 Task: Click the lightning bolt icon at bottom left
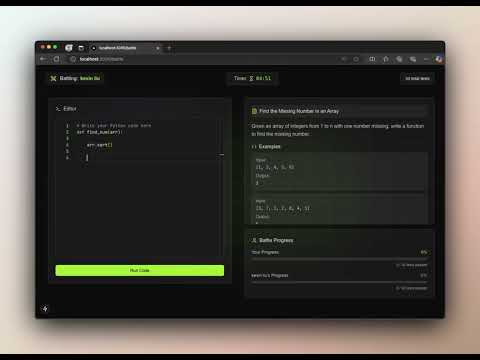[x=45, y=309]
